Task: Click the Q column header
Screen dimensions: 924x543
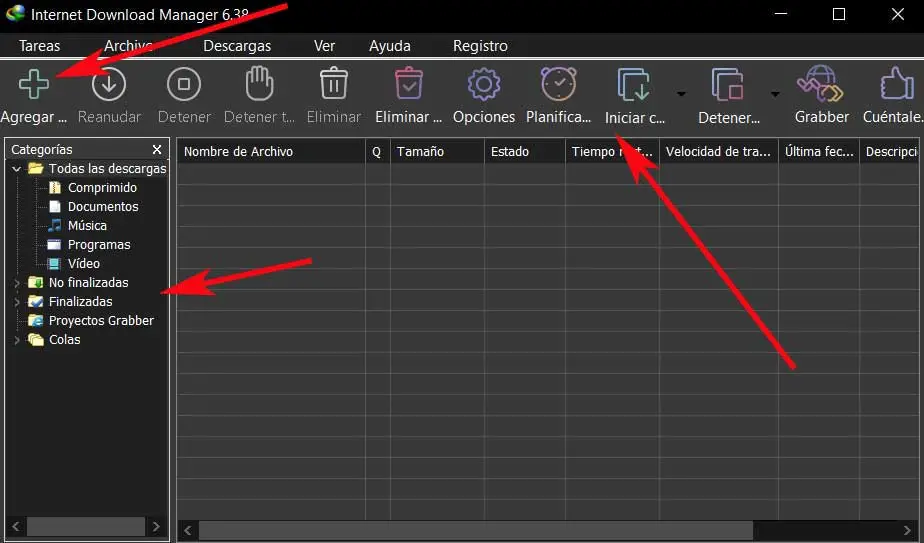Action: pyautogui.click(x=378, y=152)
